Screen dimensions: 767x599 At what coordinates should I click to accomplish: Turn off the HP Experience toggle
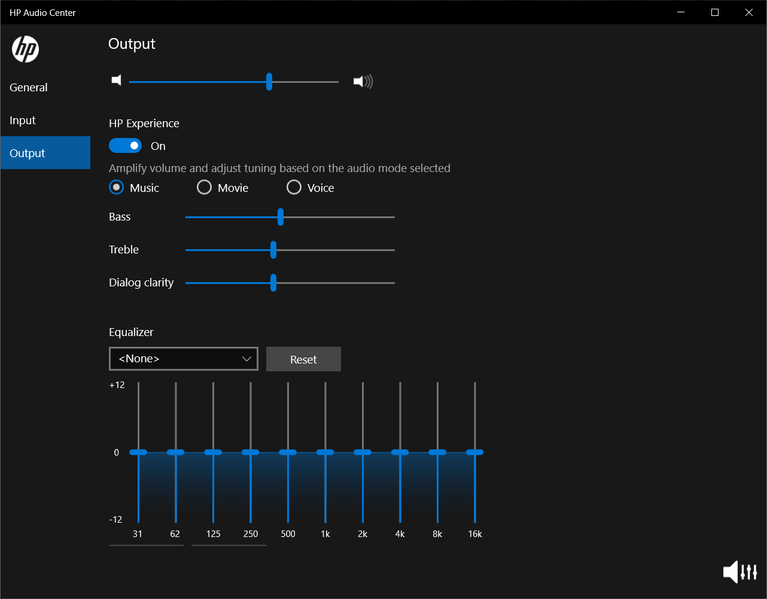[x=125, y=146]
